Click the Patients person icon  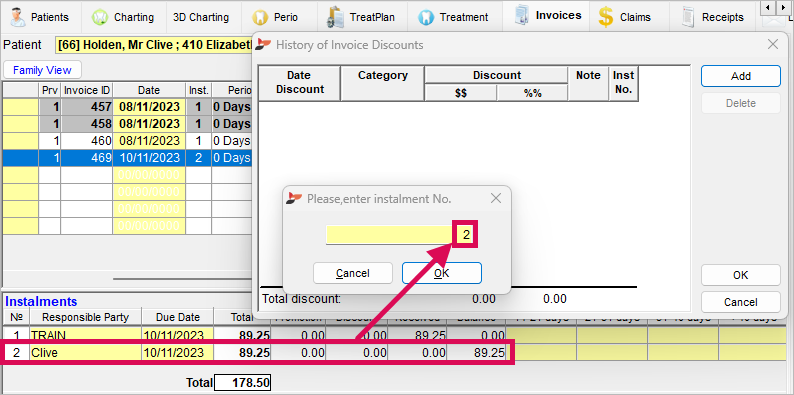(x=18, y=17)
